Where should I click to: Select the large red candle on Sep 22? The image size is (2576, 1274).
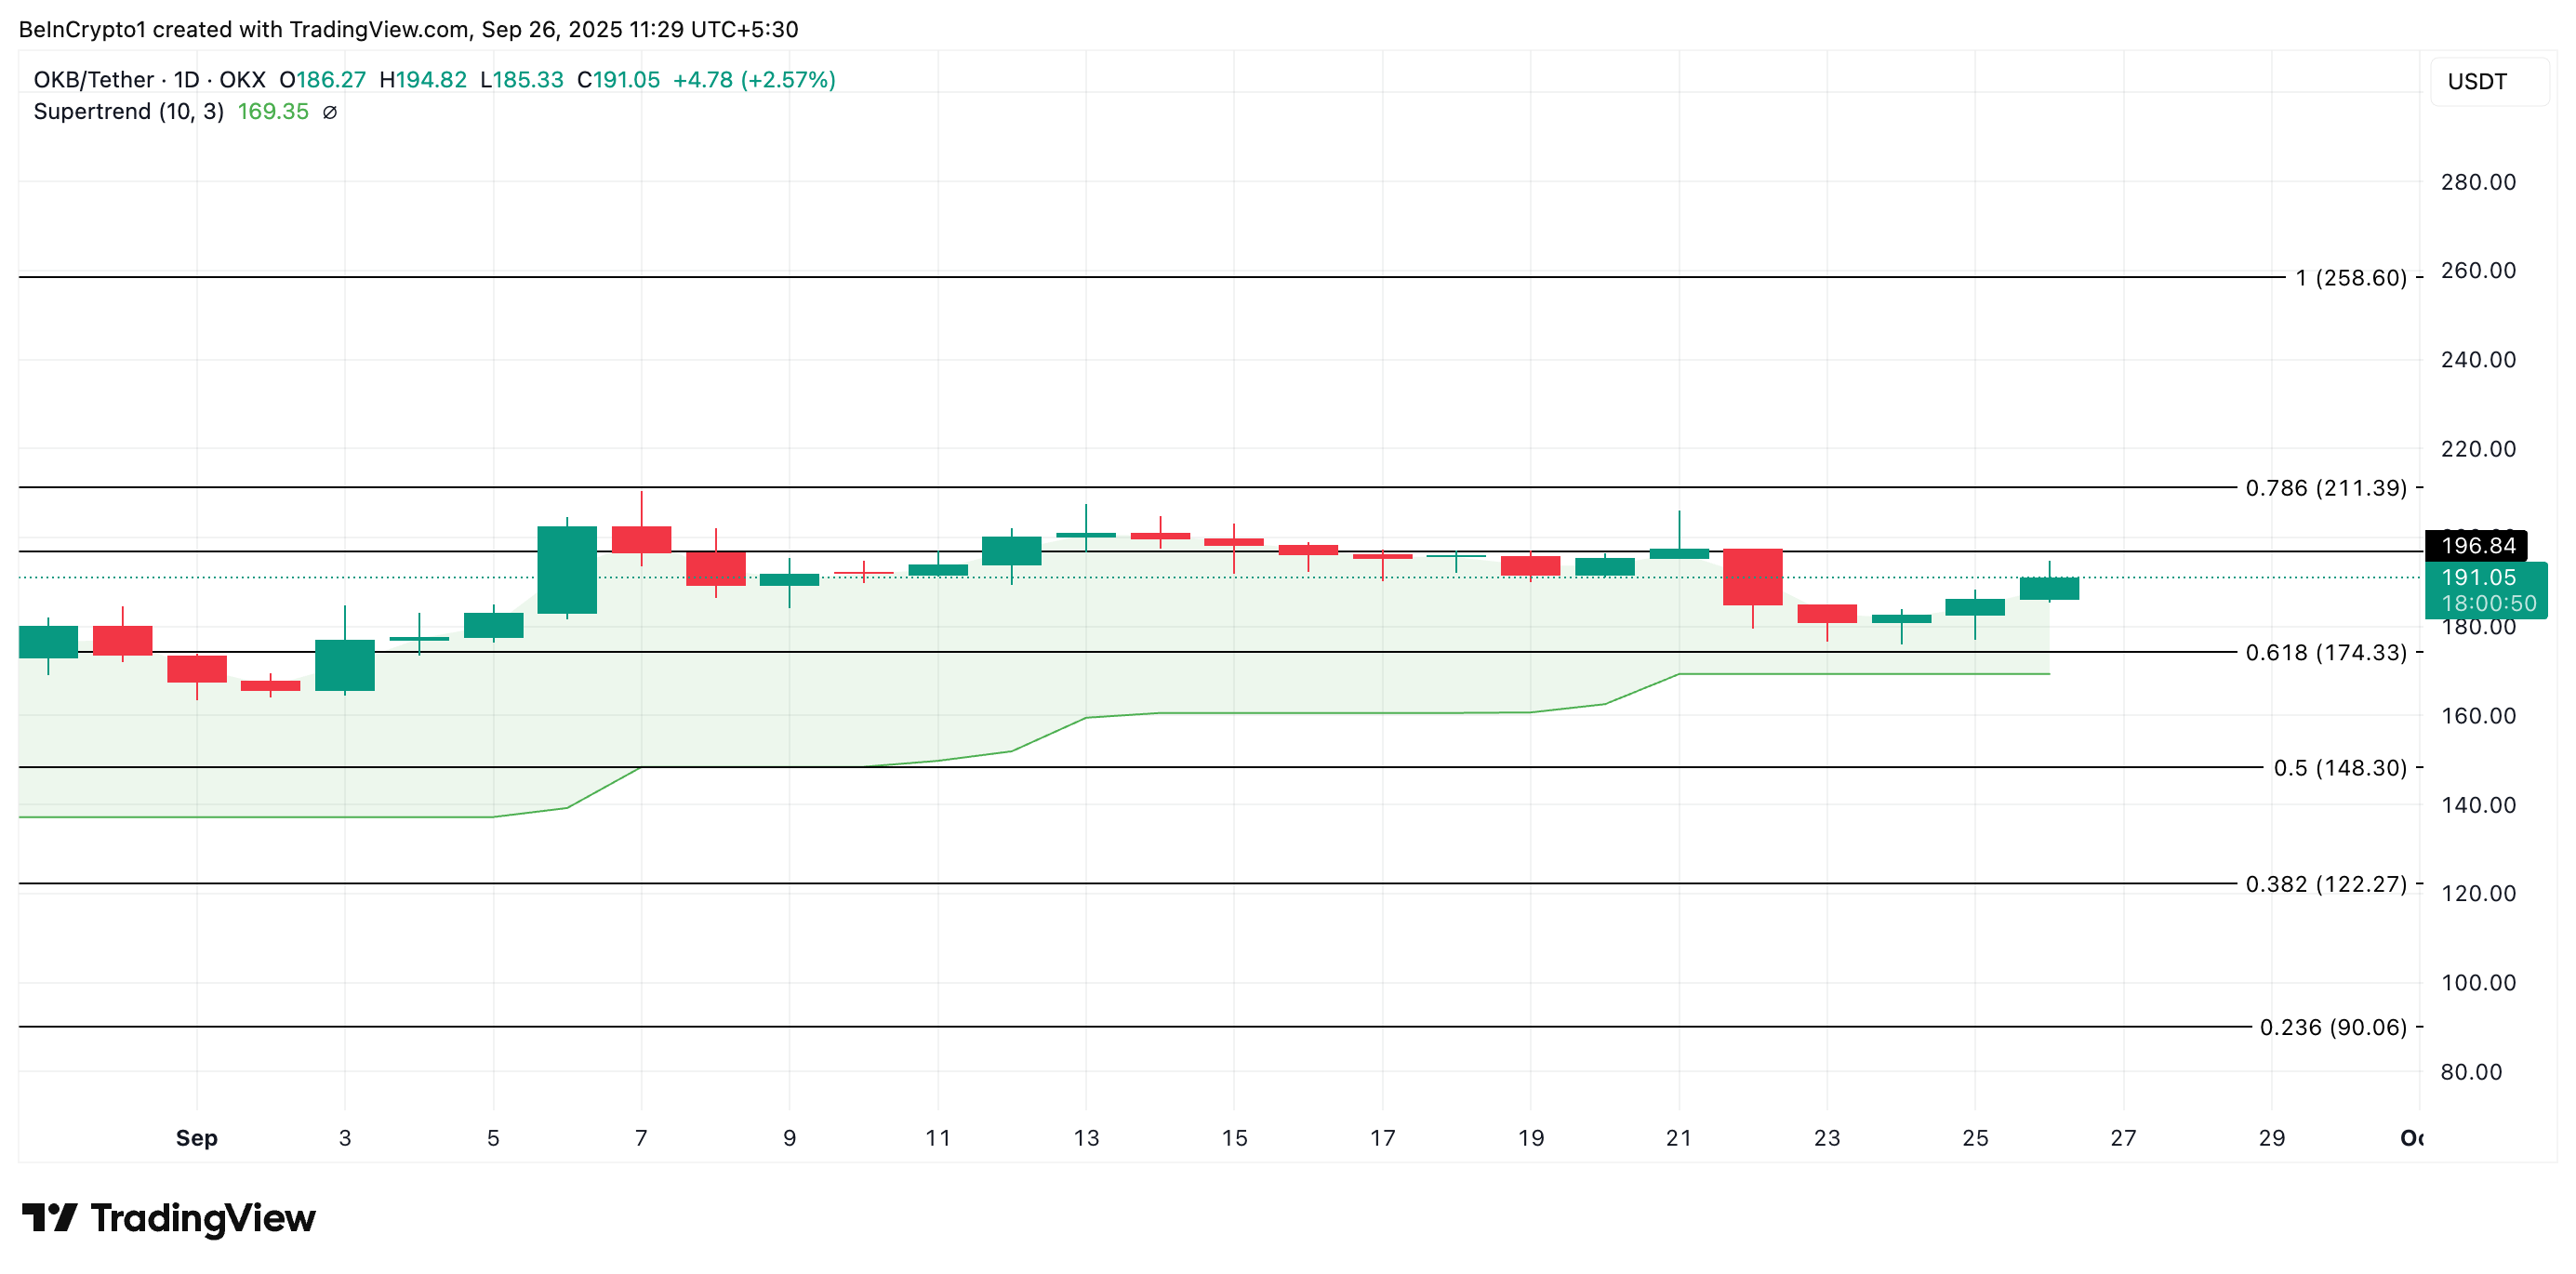coord(1752,577)
